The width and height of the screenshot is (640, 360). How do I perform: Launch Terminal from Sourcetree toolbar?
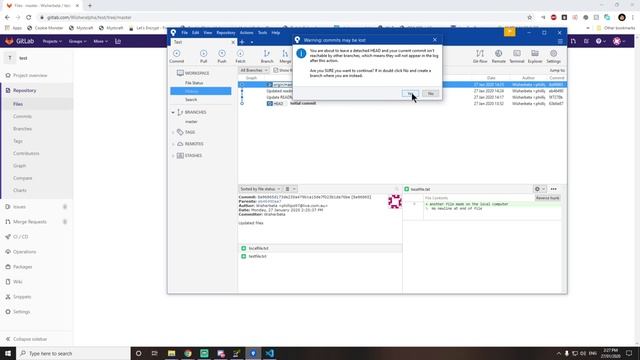pos(517,56)
